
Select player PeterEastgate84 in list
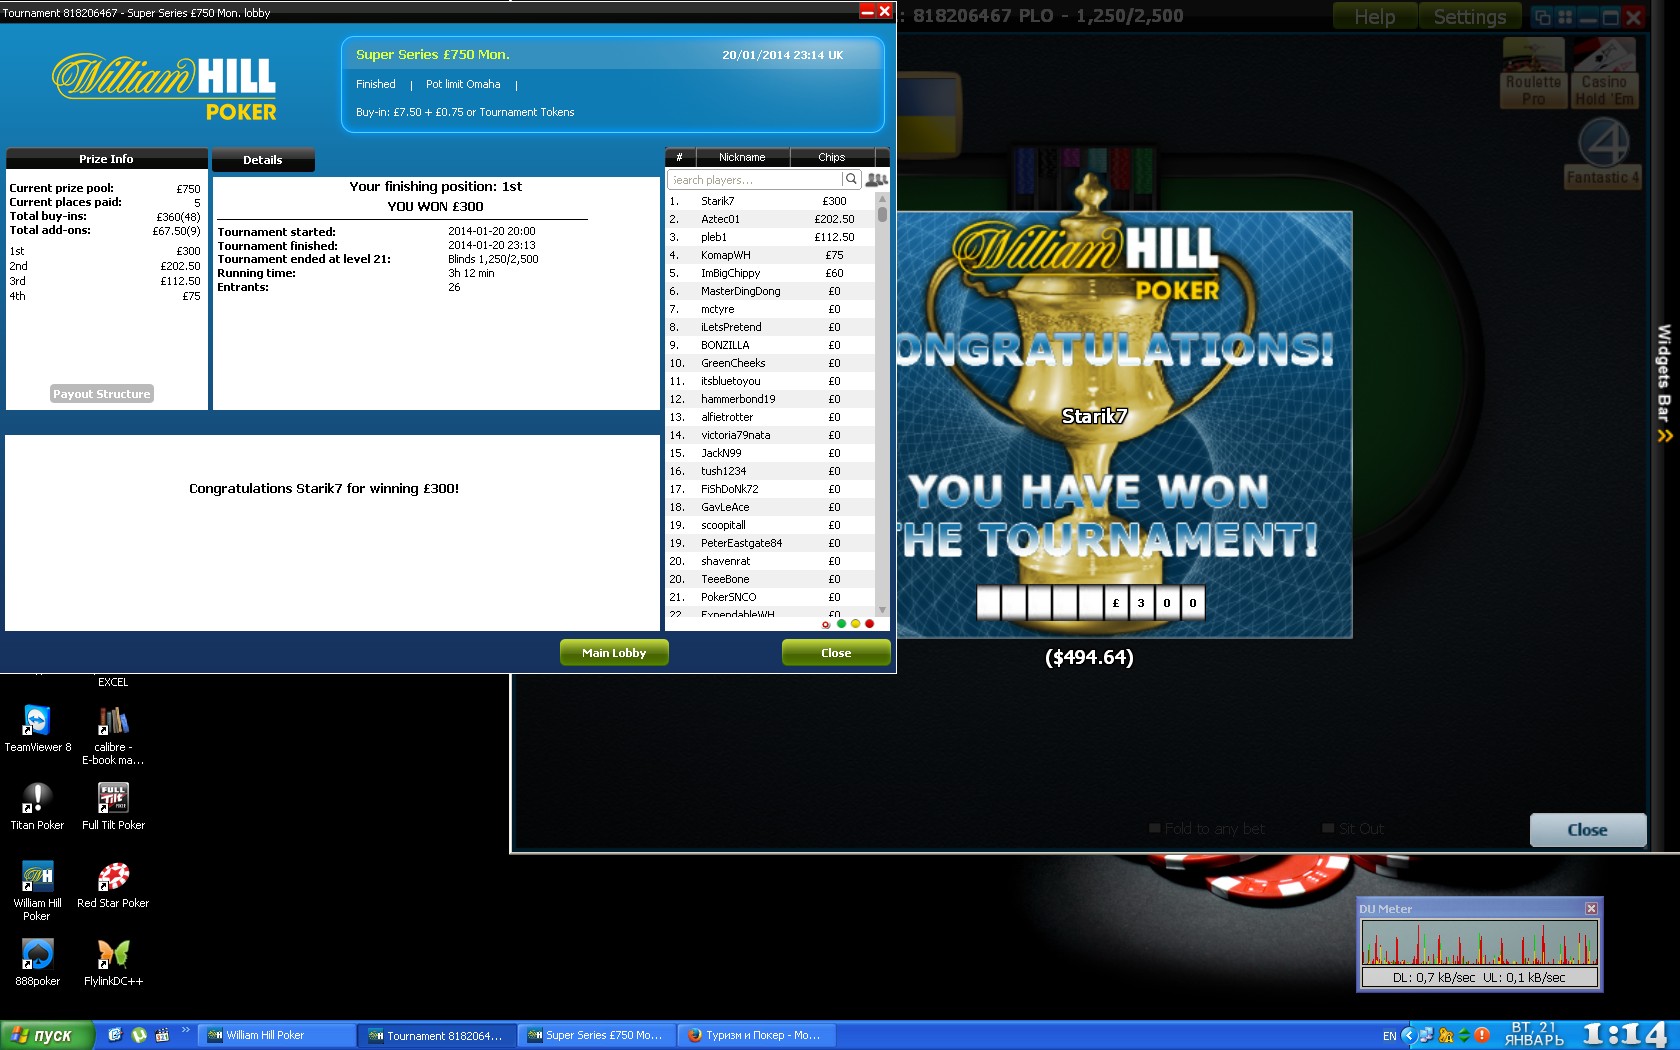[x=770, y=543]
